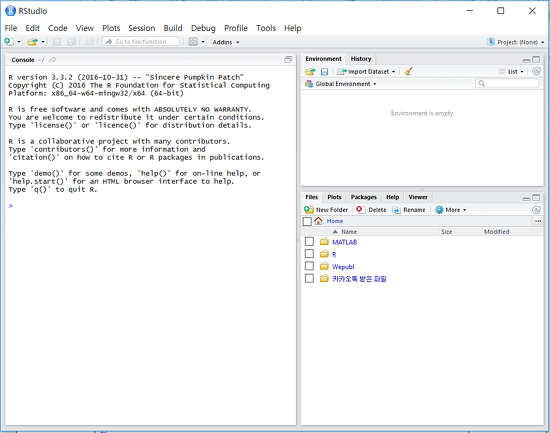Viewport: 550px width, 433px height.
Task: Maximize the Files pane
Action: [536, 198]
